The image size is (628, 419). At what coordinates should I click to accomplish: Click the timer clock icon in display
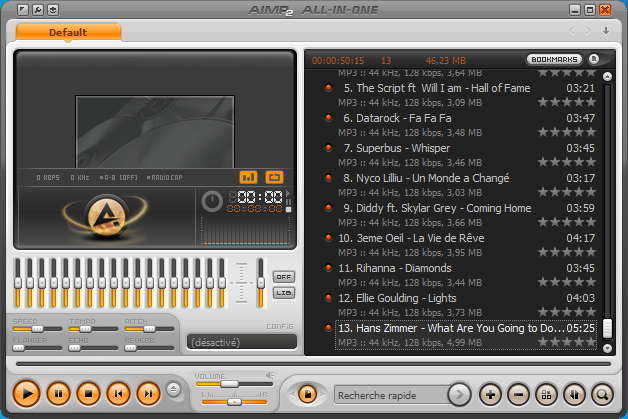(x=212, y=201)
